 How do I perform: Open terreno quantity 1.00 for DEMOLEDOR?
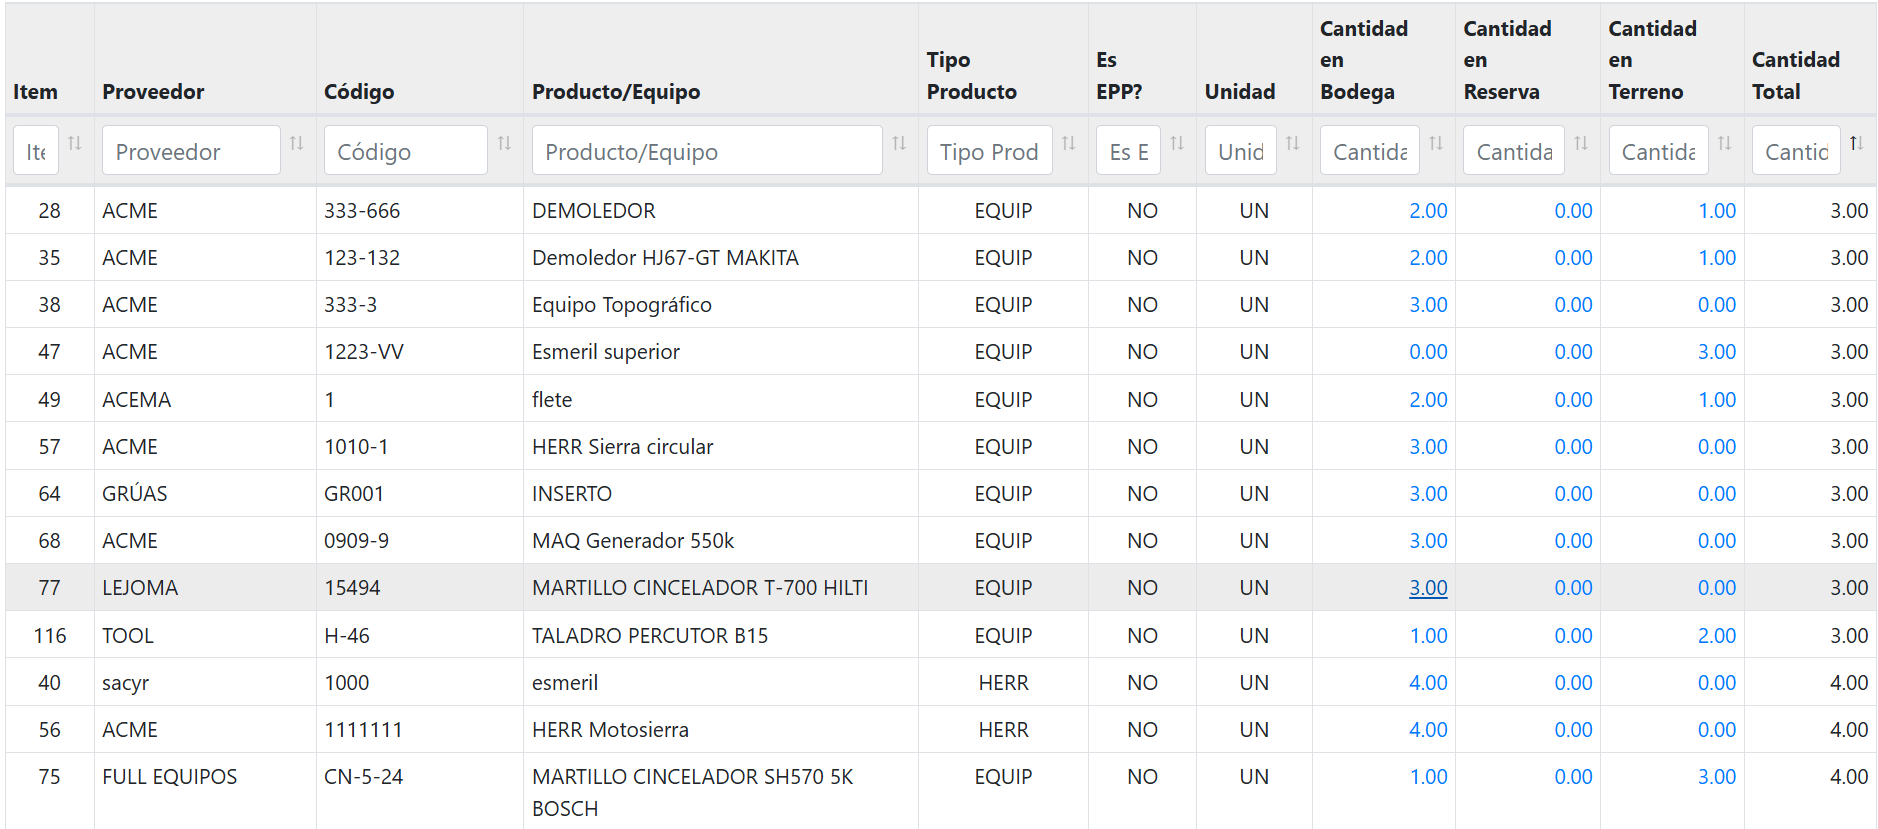[1717, 211]
